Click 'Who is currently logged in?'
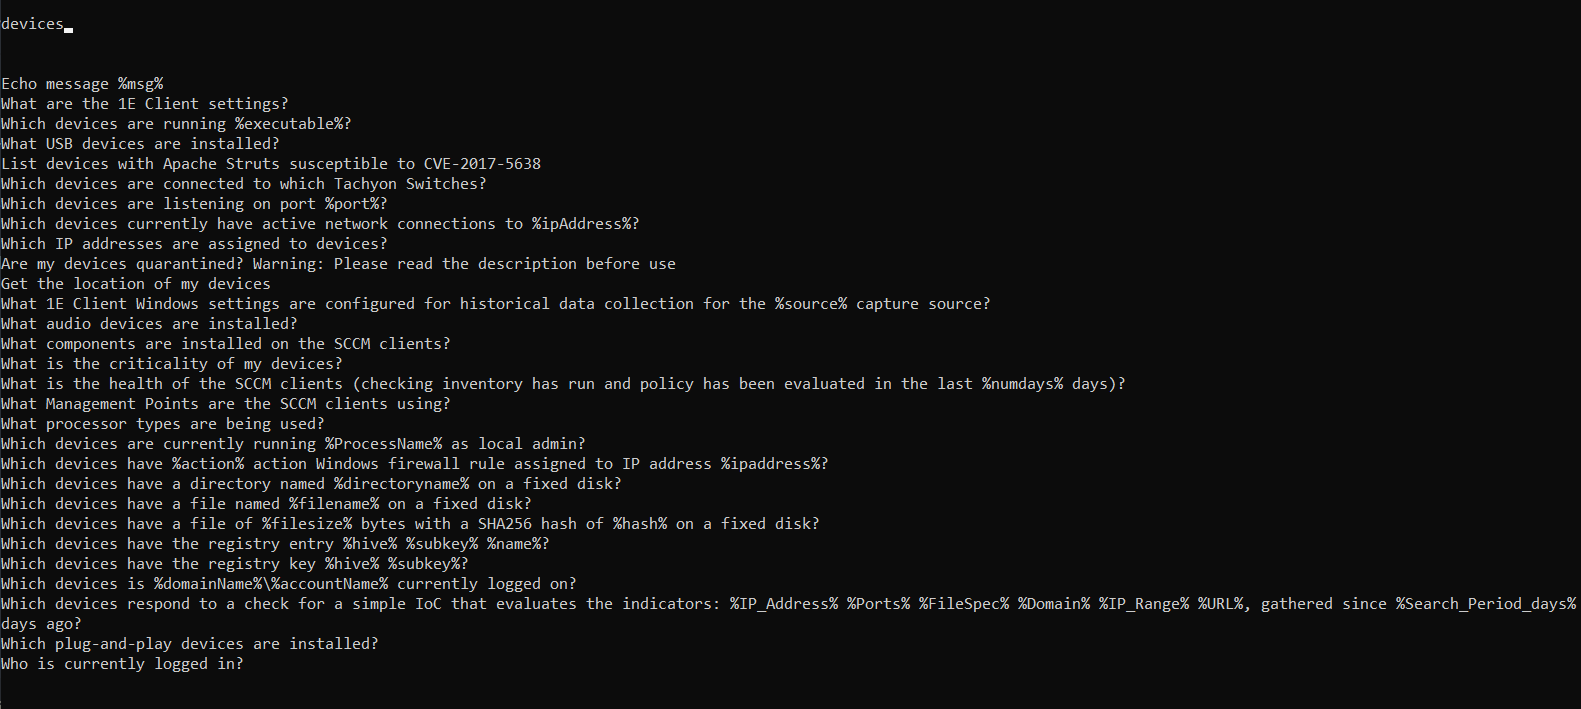The height and width of the screenshot is (709, 1581). [x=122, y=664]
